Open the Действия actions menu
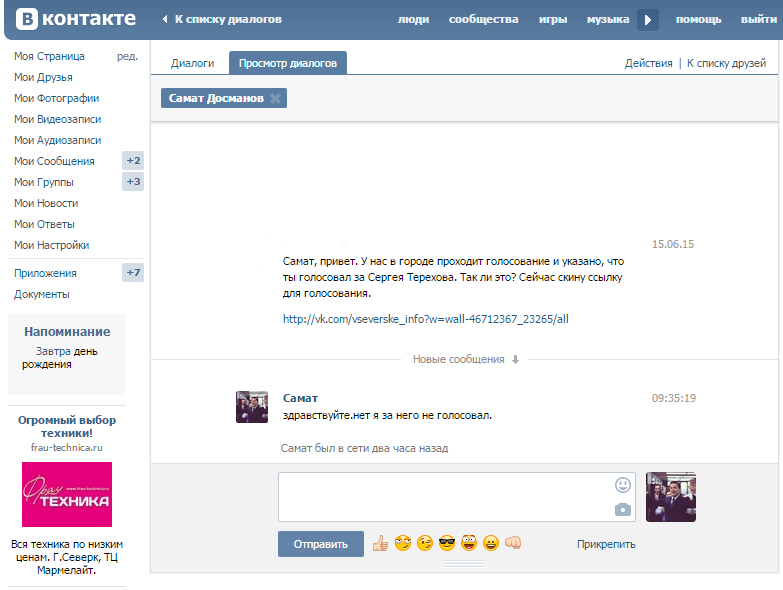This screenshot has height=590, width=783. coord(648,63)
